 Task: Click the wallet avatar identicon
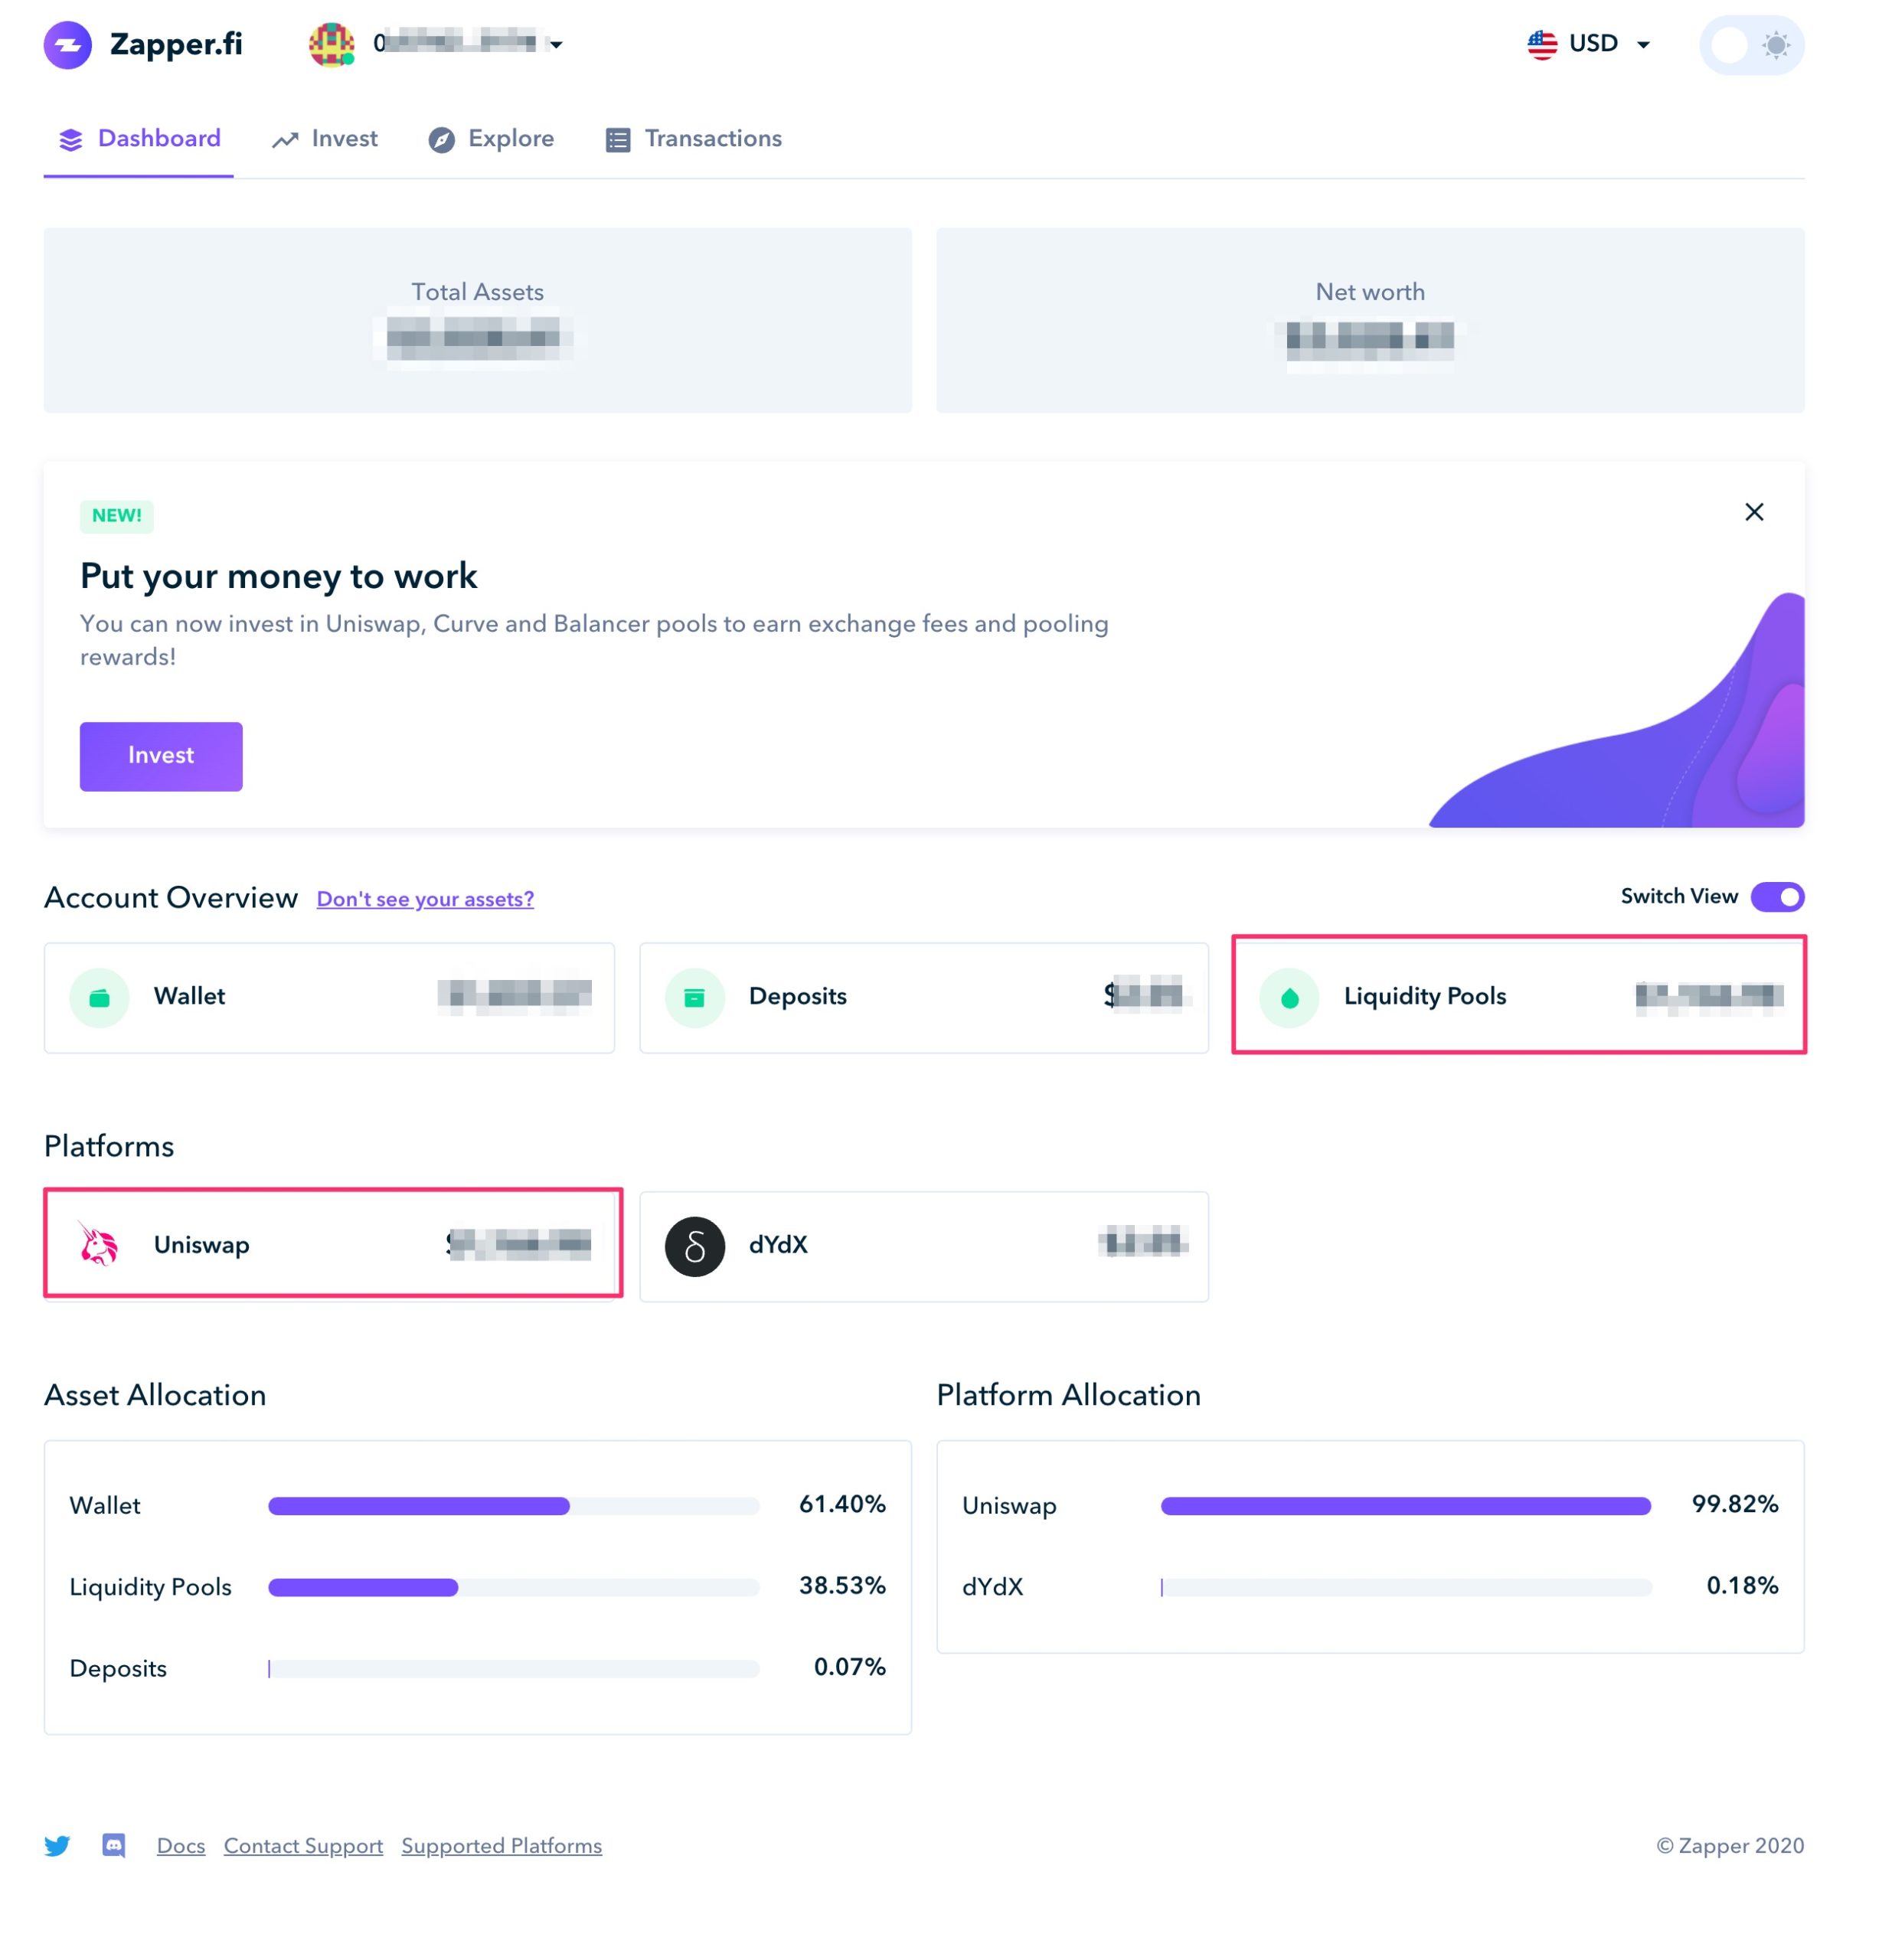pos(331,45)
